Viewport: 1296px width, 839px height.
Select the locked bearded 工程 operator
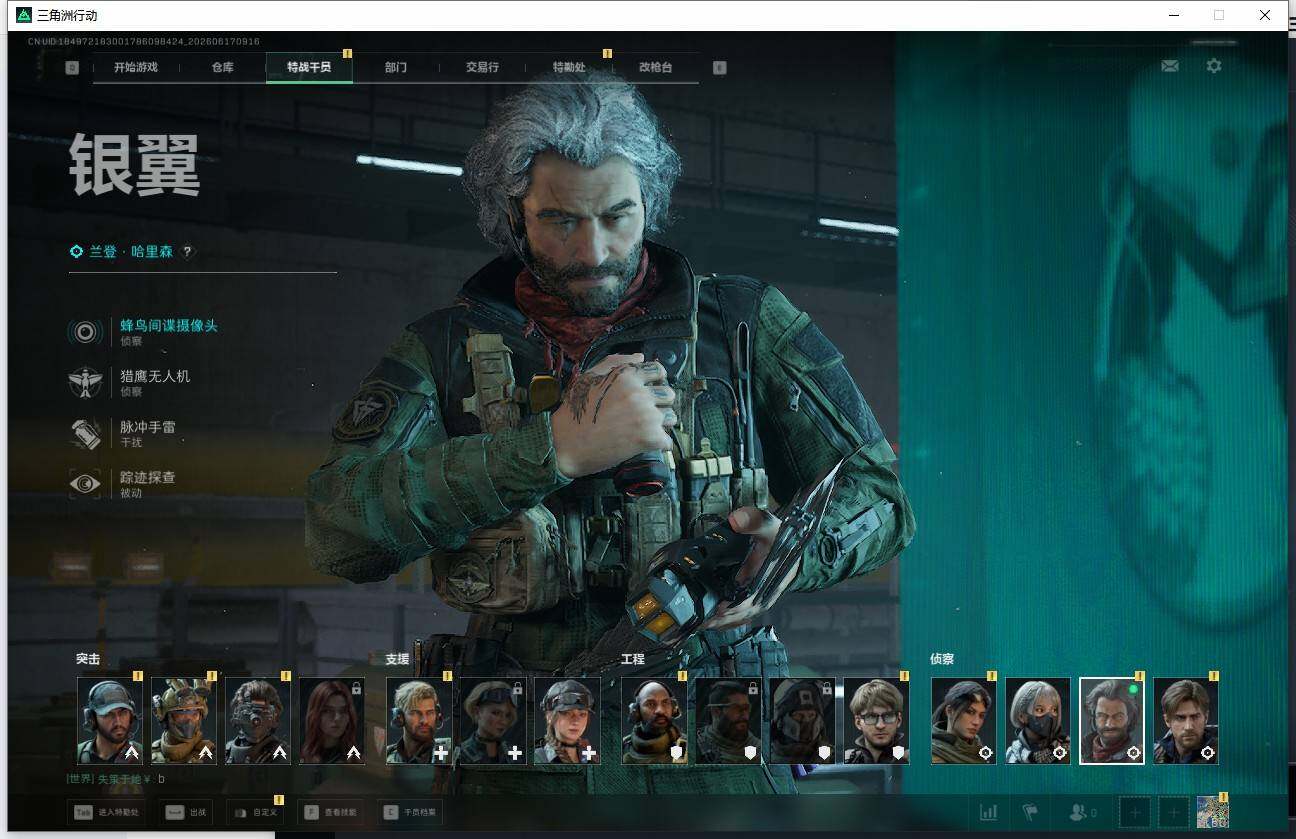[728, 721]
